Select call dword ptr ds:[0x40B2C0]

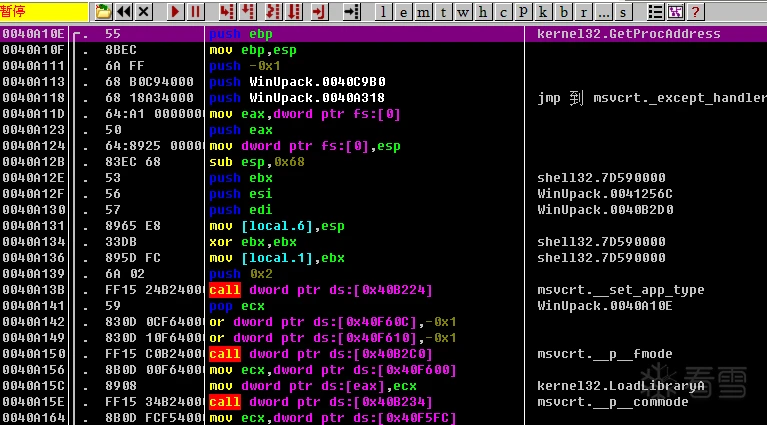pyautogui.click(x=321, y=354)
